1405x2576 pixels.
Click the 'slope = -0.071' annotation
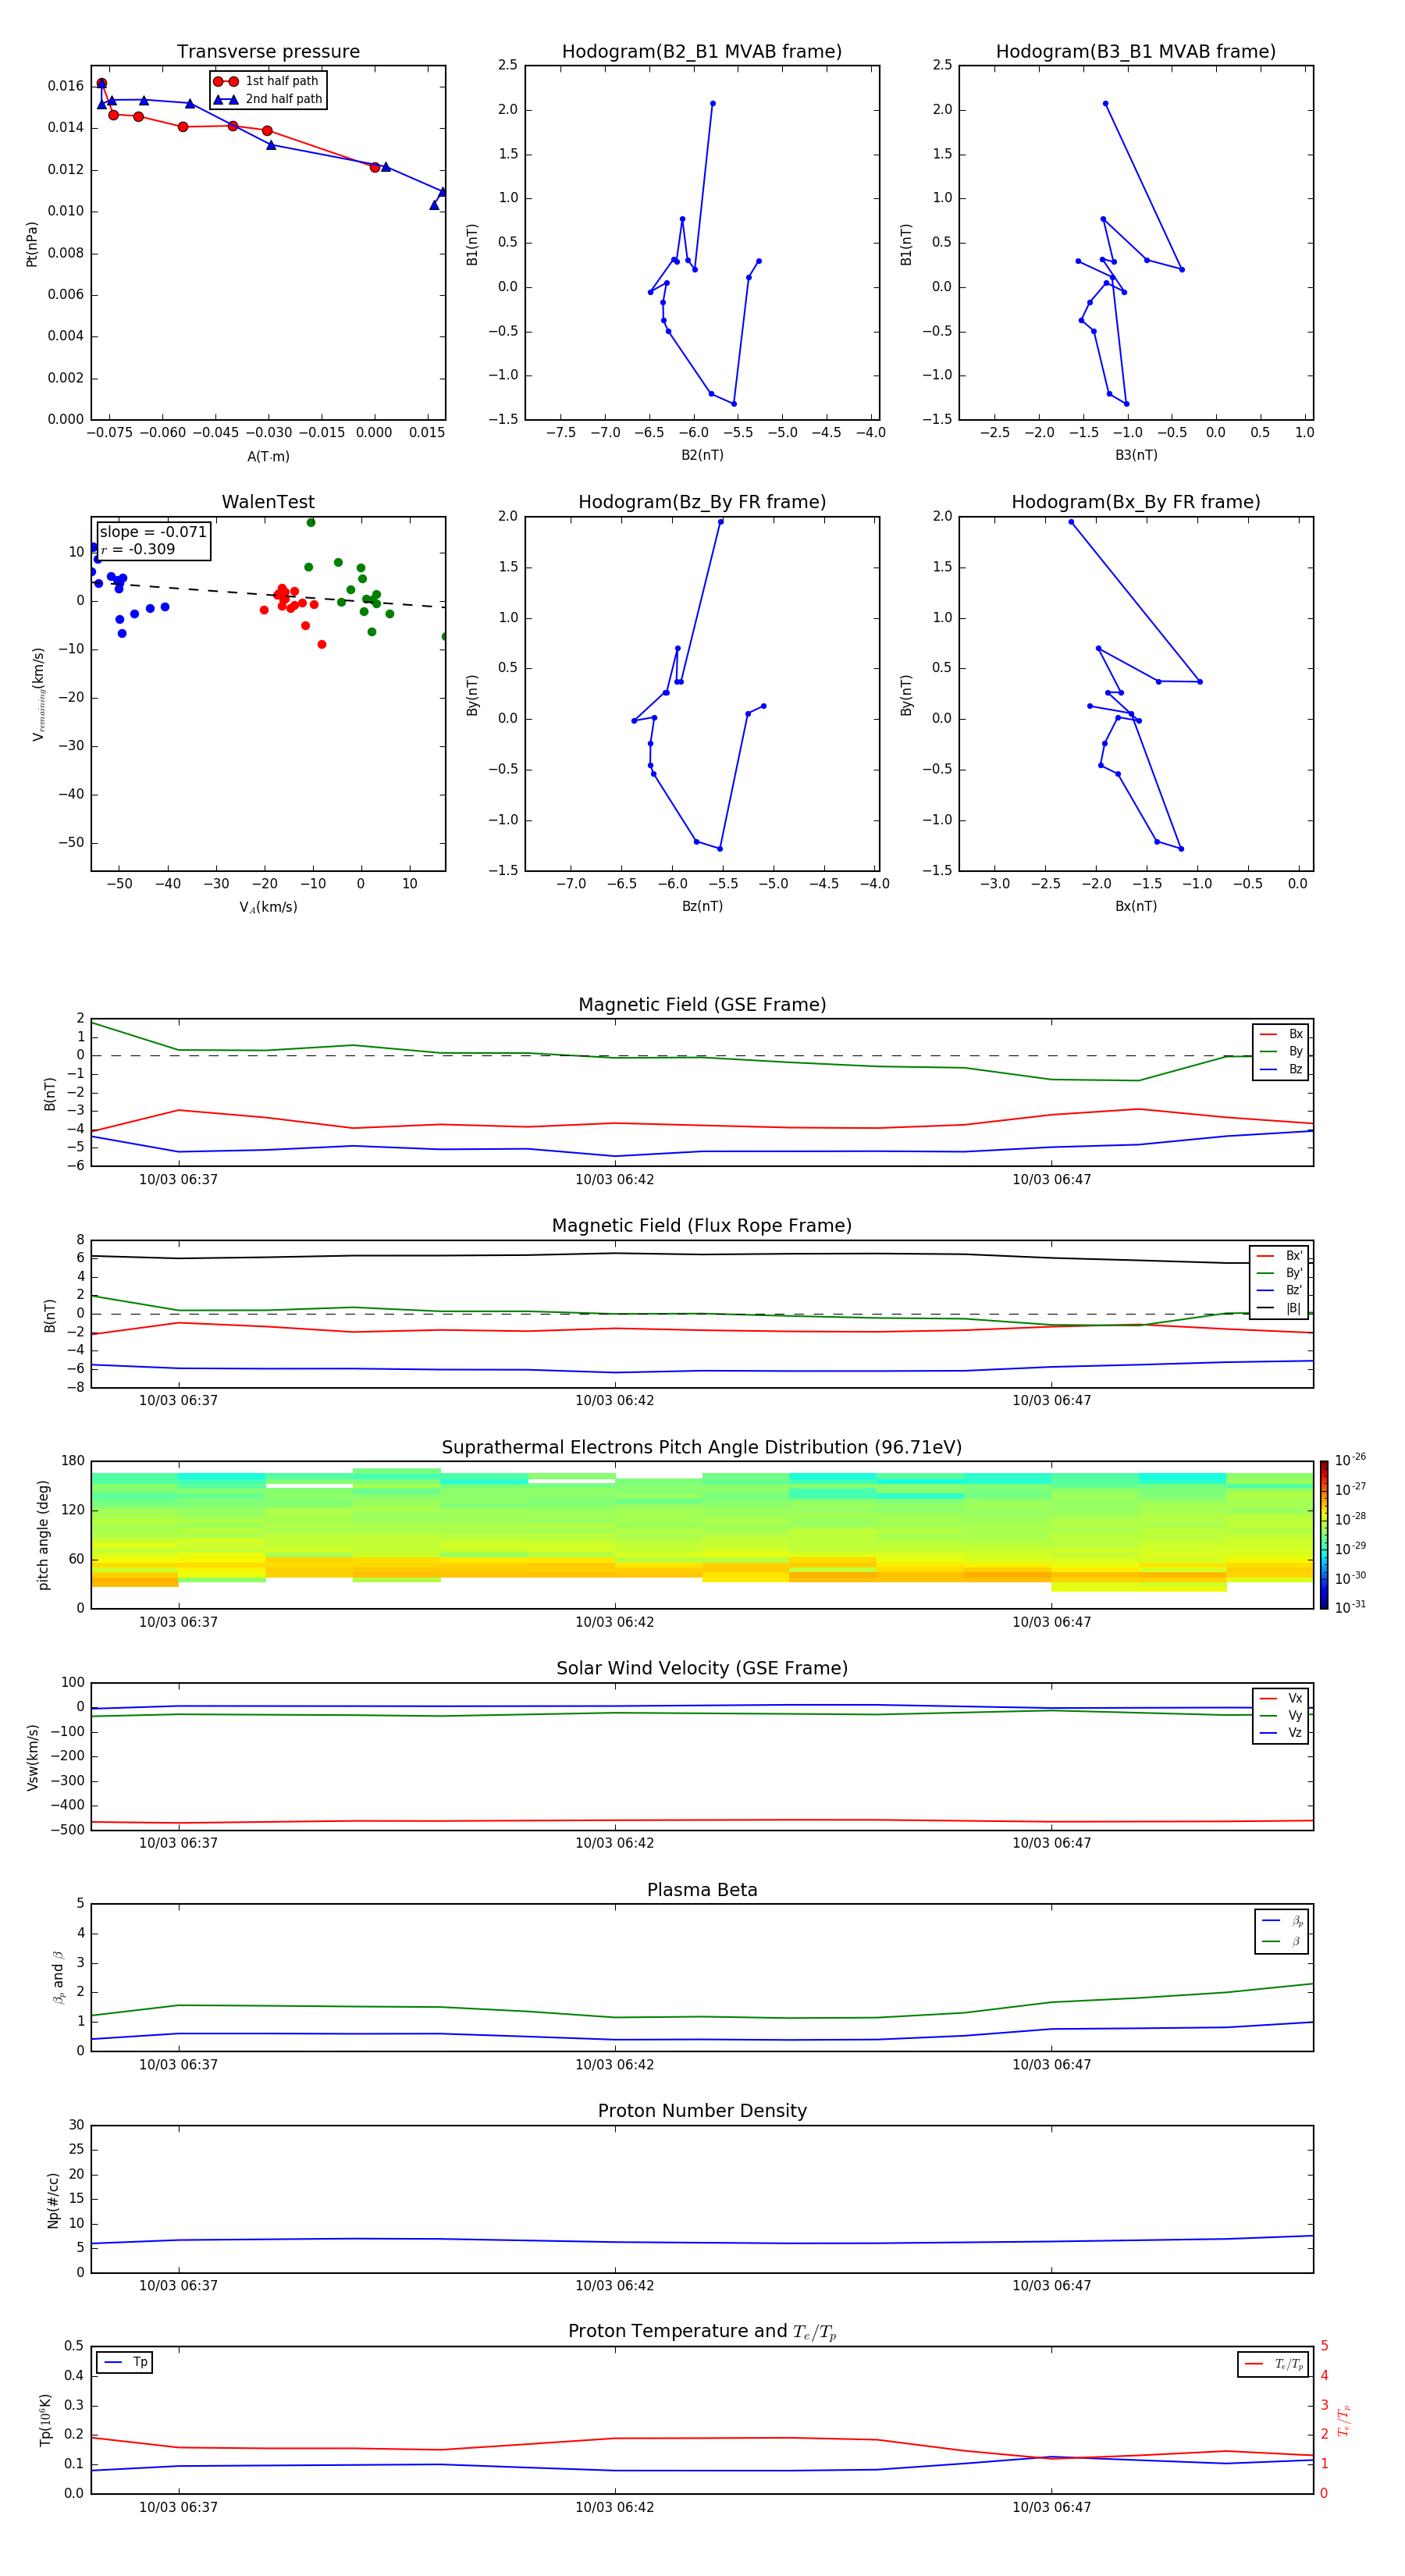pyautogui.click(x=153, y=532)
